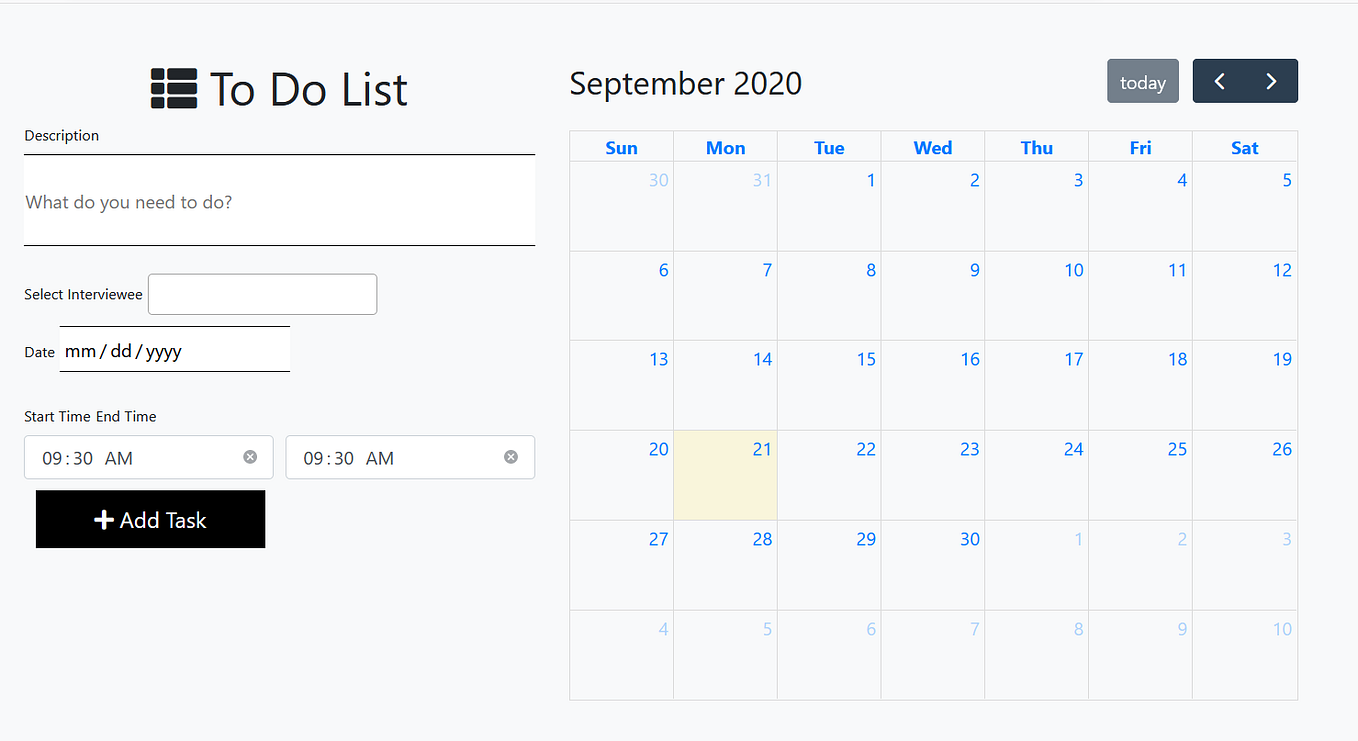Click the Wed column header
Screen dimensions: 1358x741
932,147
